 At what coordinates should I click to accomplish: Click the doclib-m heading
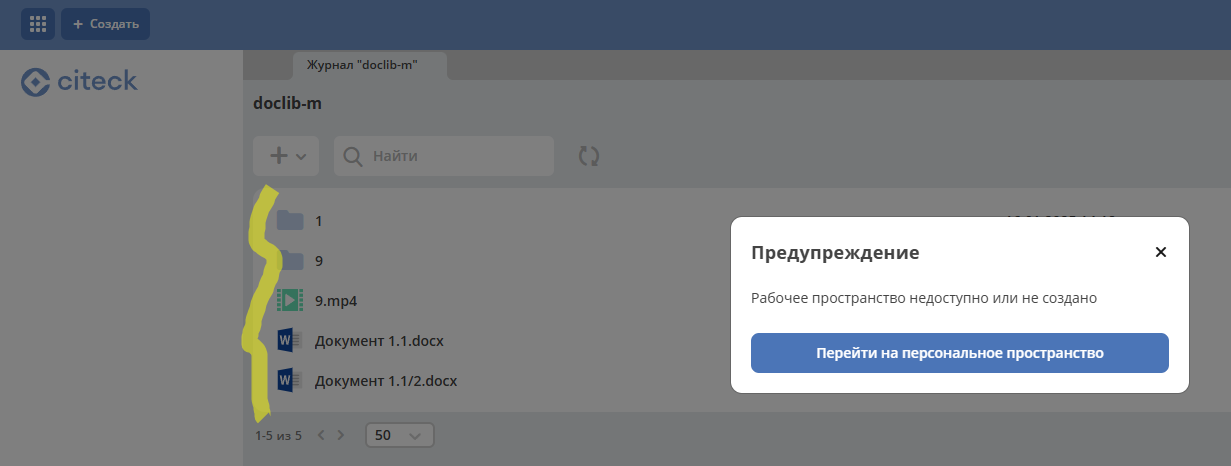[288, 104]
